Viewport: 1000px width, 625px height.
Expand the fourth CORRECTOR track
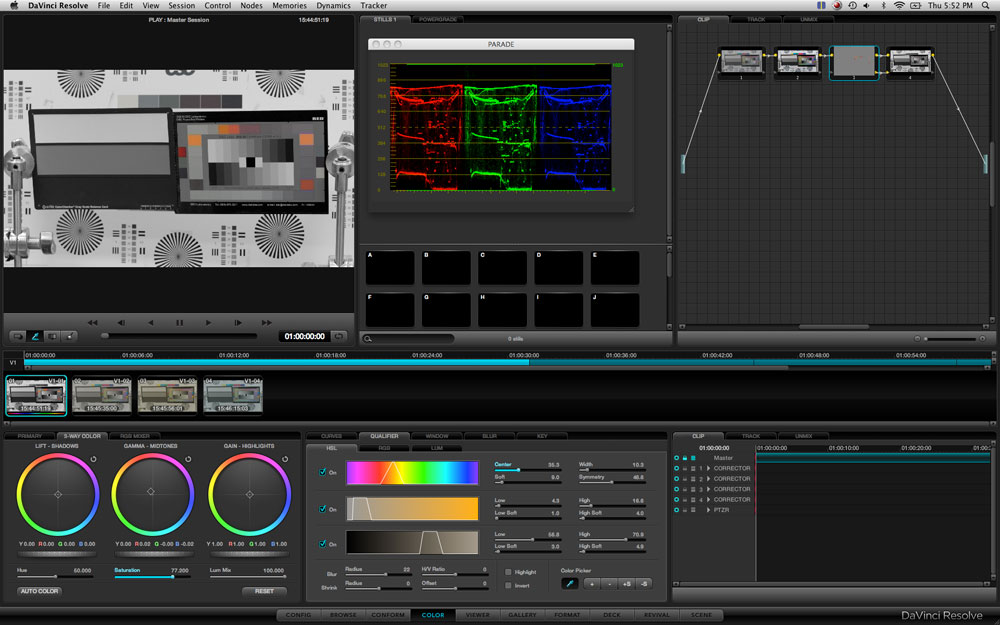[709, 500]
